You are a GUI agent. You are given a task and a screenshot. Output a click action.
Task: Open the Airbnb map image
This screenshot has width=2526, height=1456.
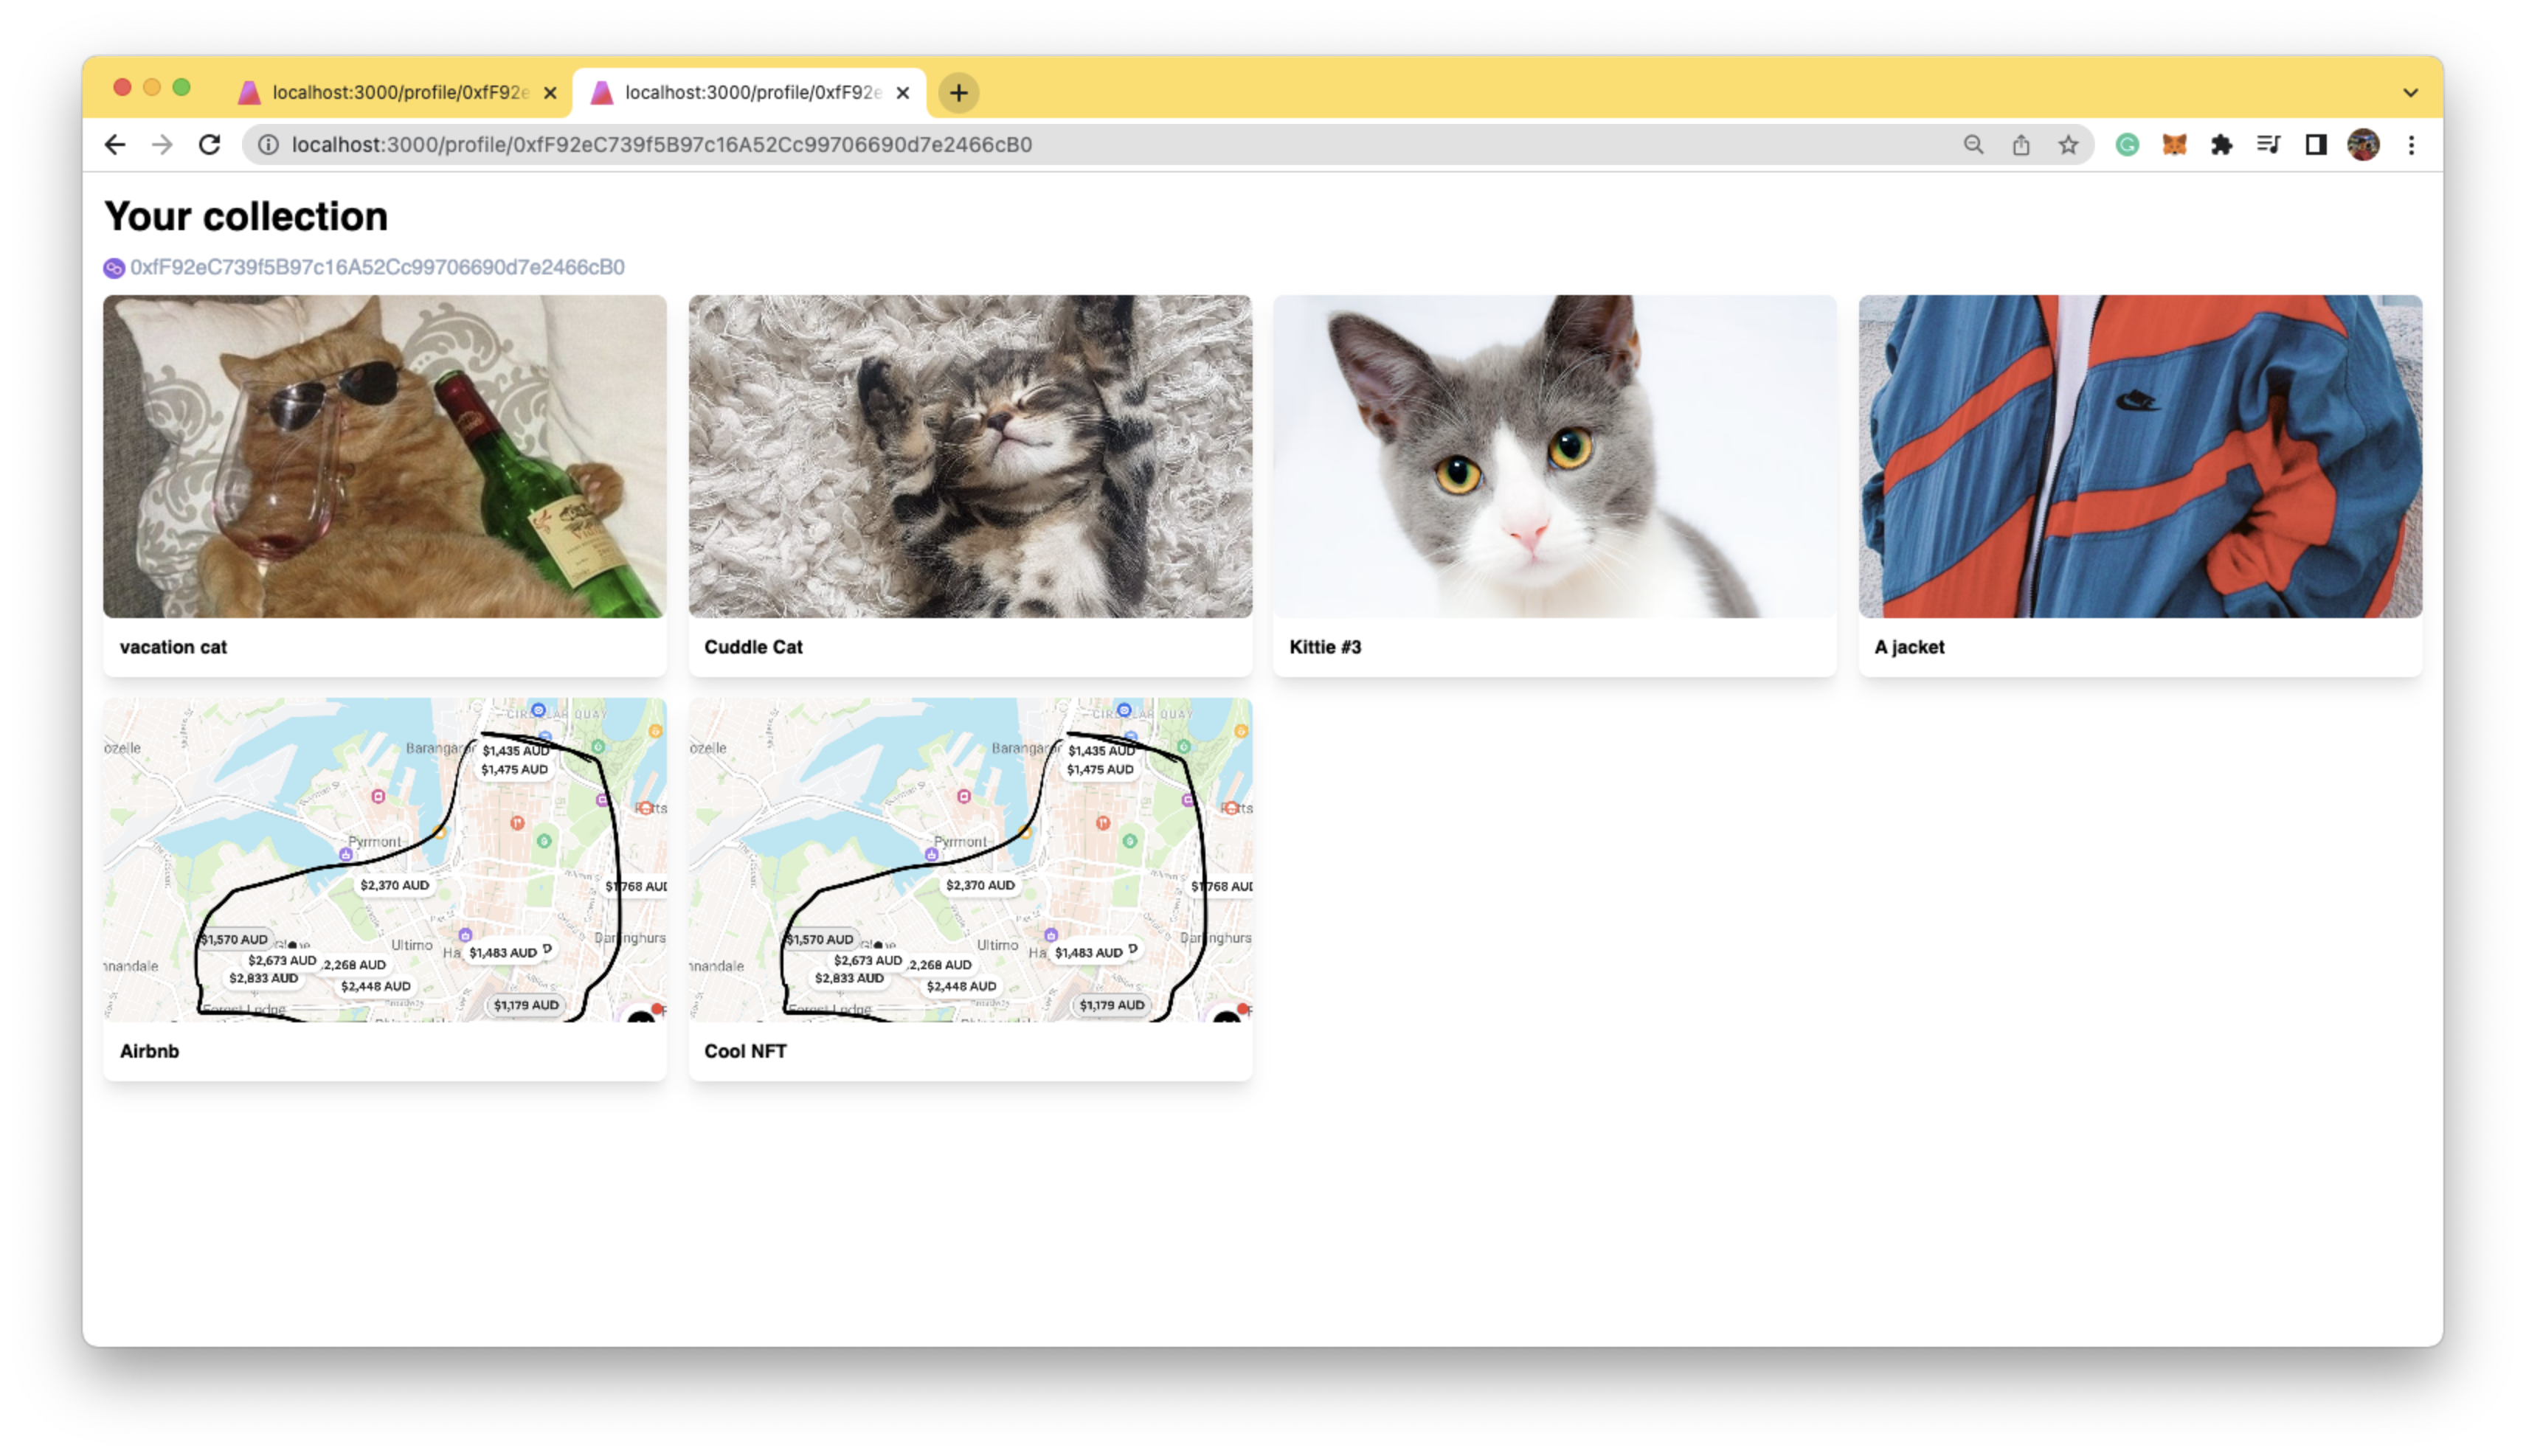coord(385,860)
